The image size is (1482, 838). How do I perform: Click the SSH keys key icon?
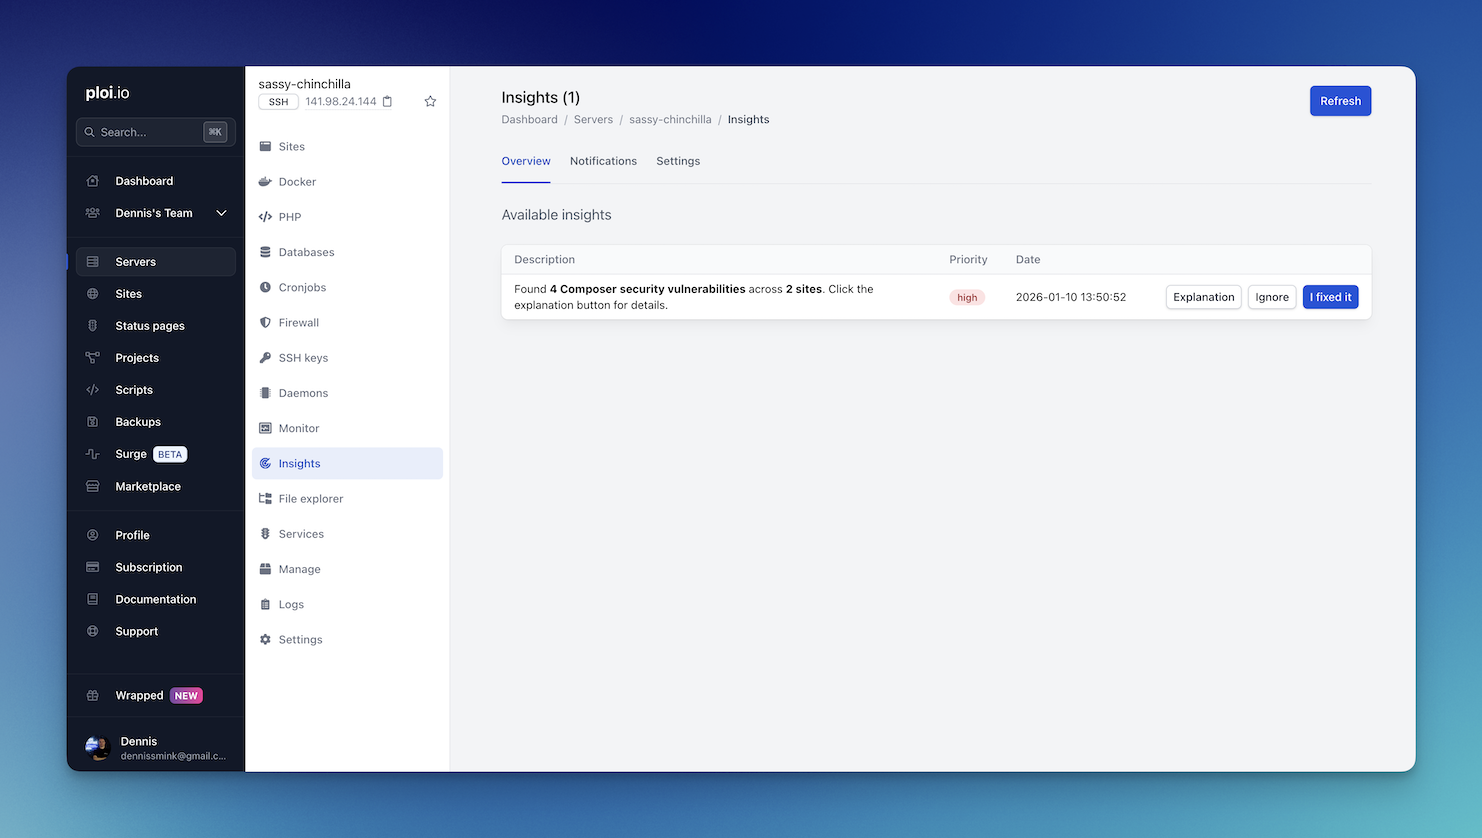pos(265,358)
